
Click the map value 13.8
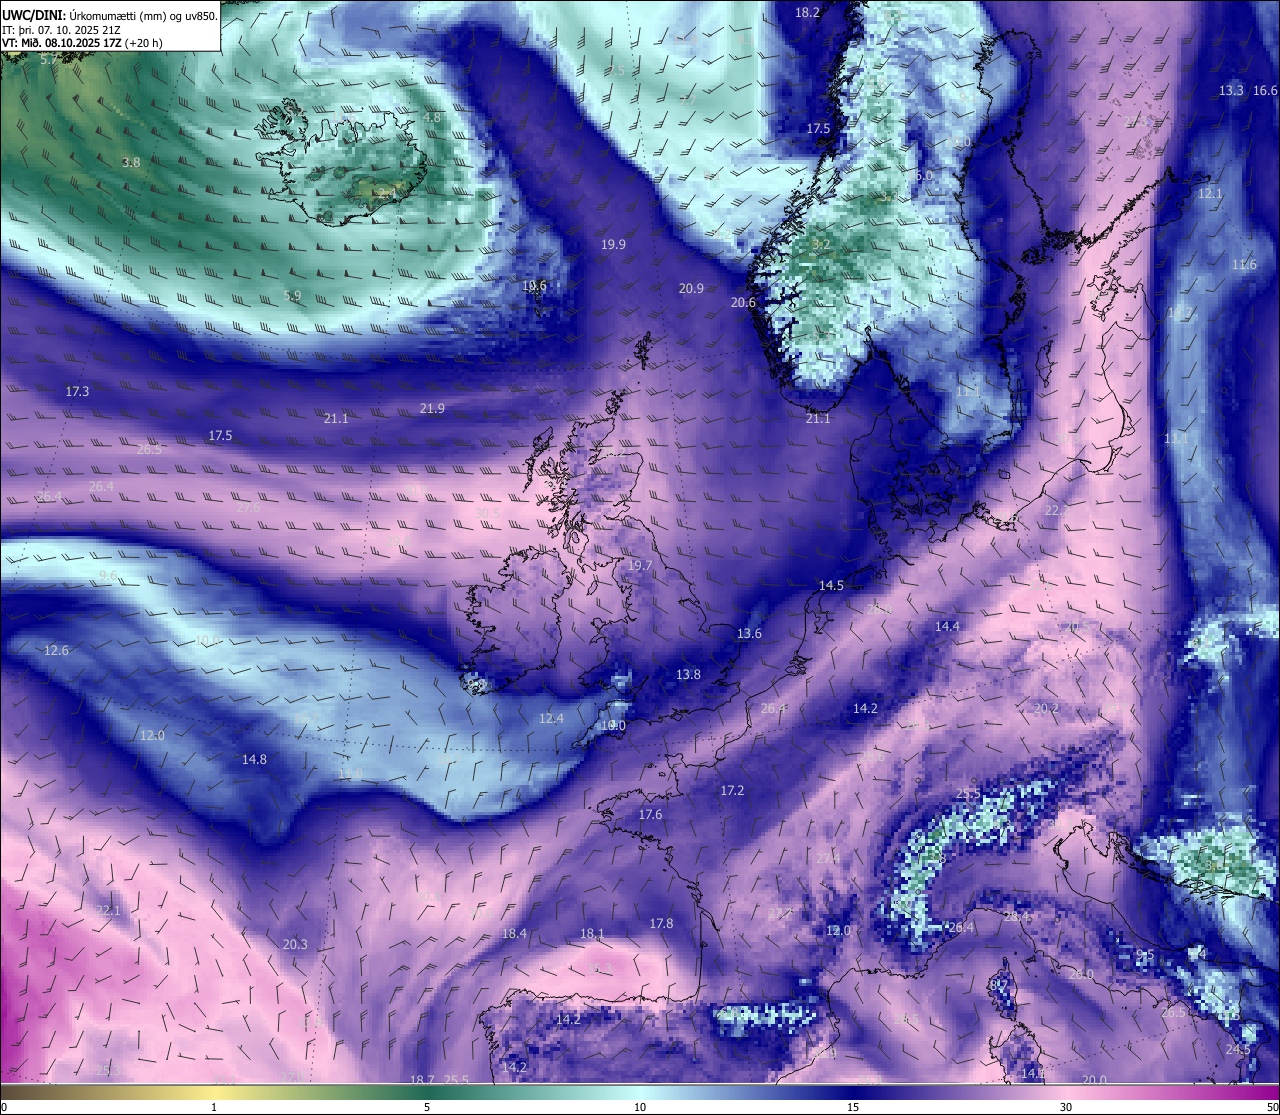pos(688,675)
